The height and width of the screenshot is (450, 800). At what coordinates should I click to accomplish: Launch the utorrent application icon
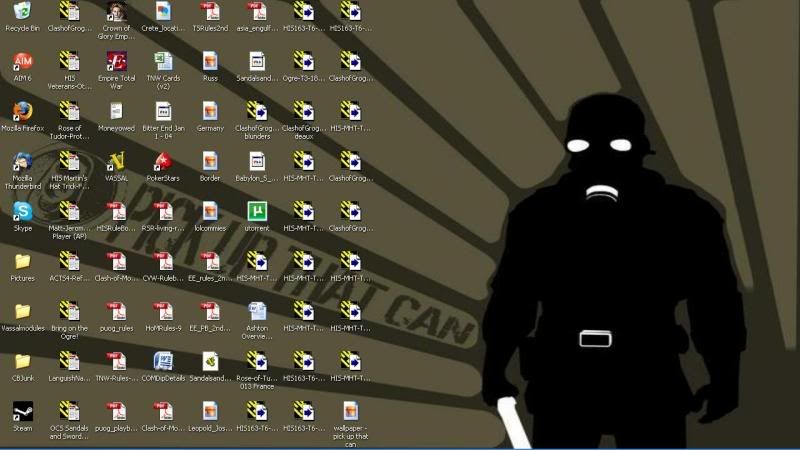coord(257,211)
